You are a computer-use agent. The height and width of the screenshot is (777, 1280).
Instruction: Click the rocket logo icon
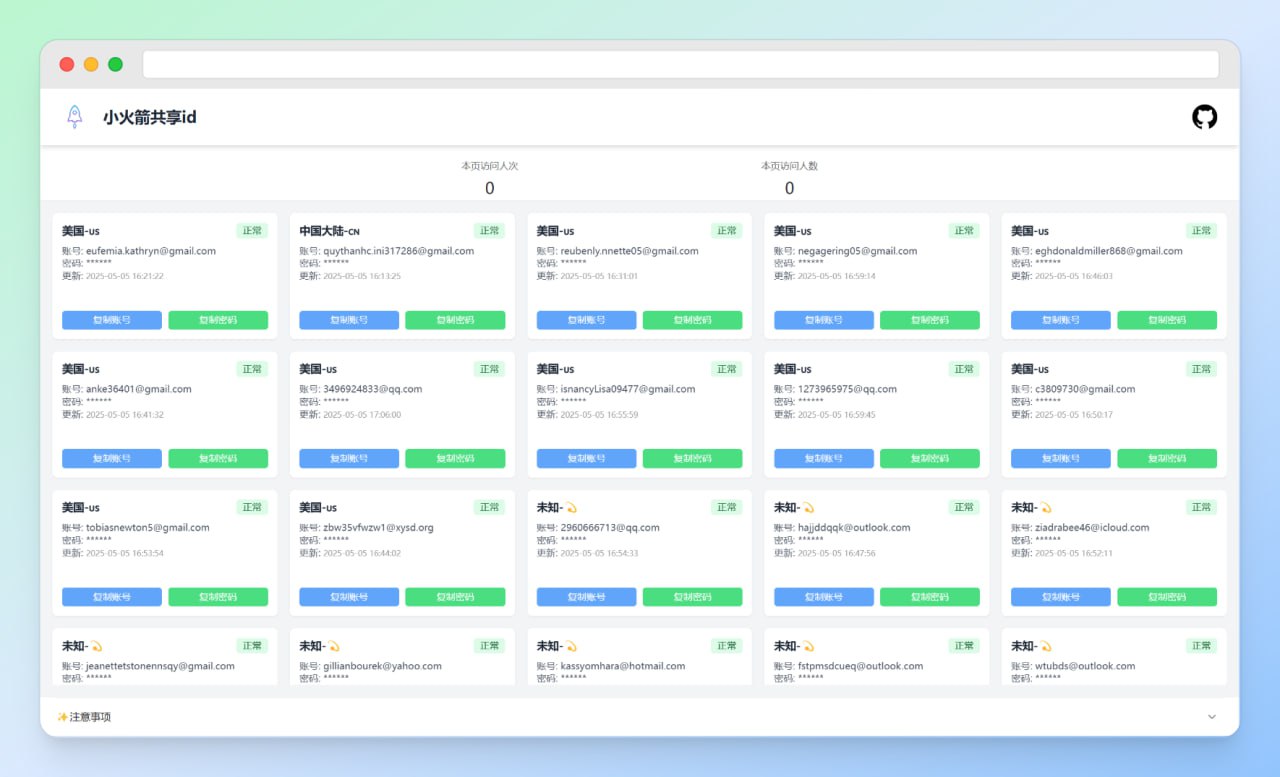(75, 117)
